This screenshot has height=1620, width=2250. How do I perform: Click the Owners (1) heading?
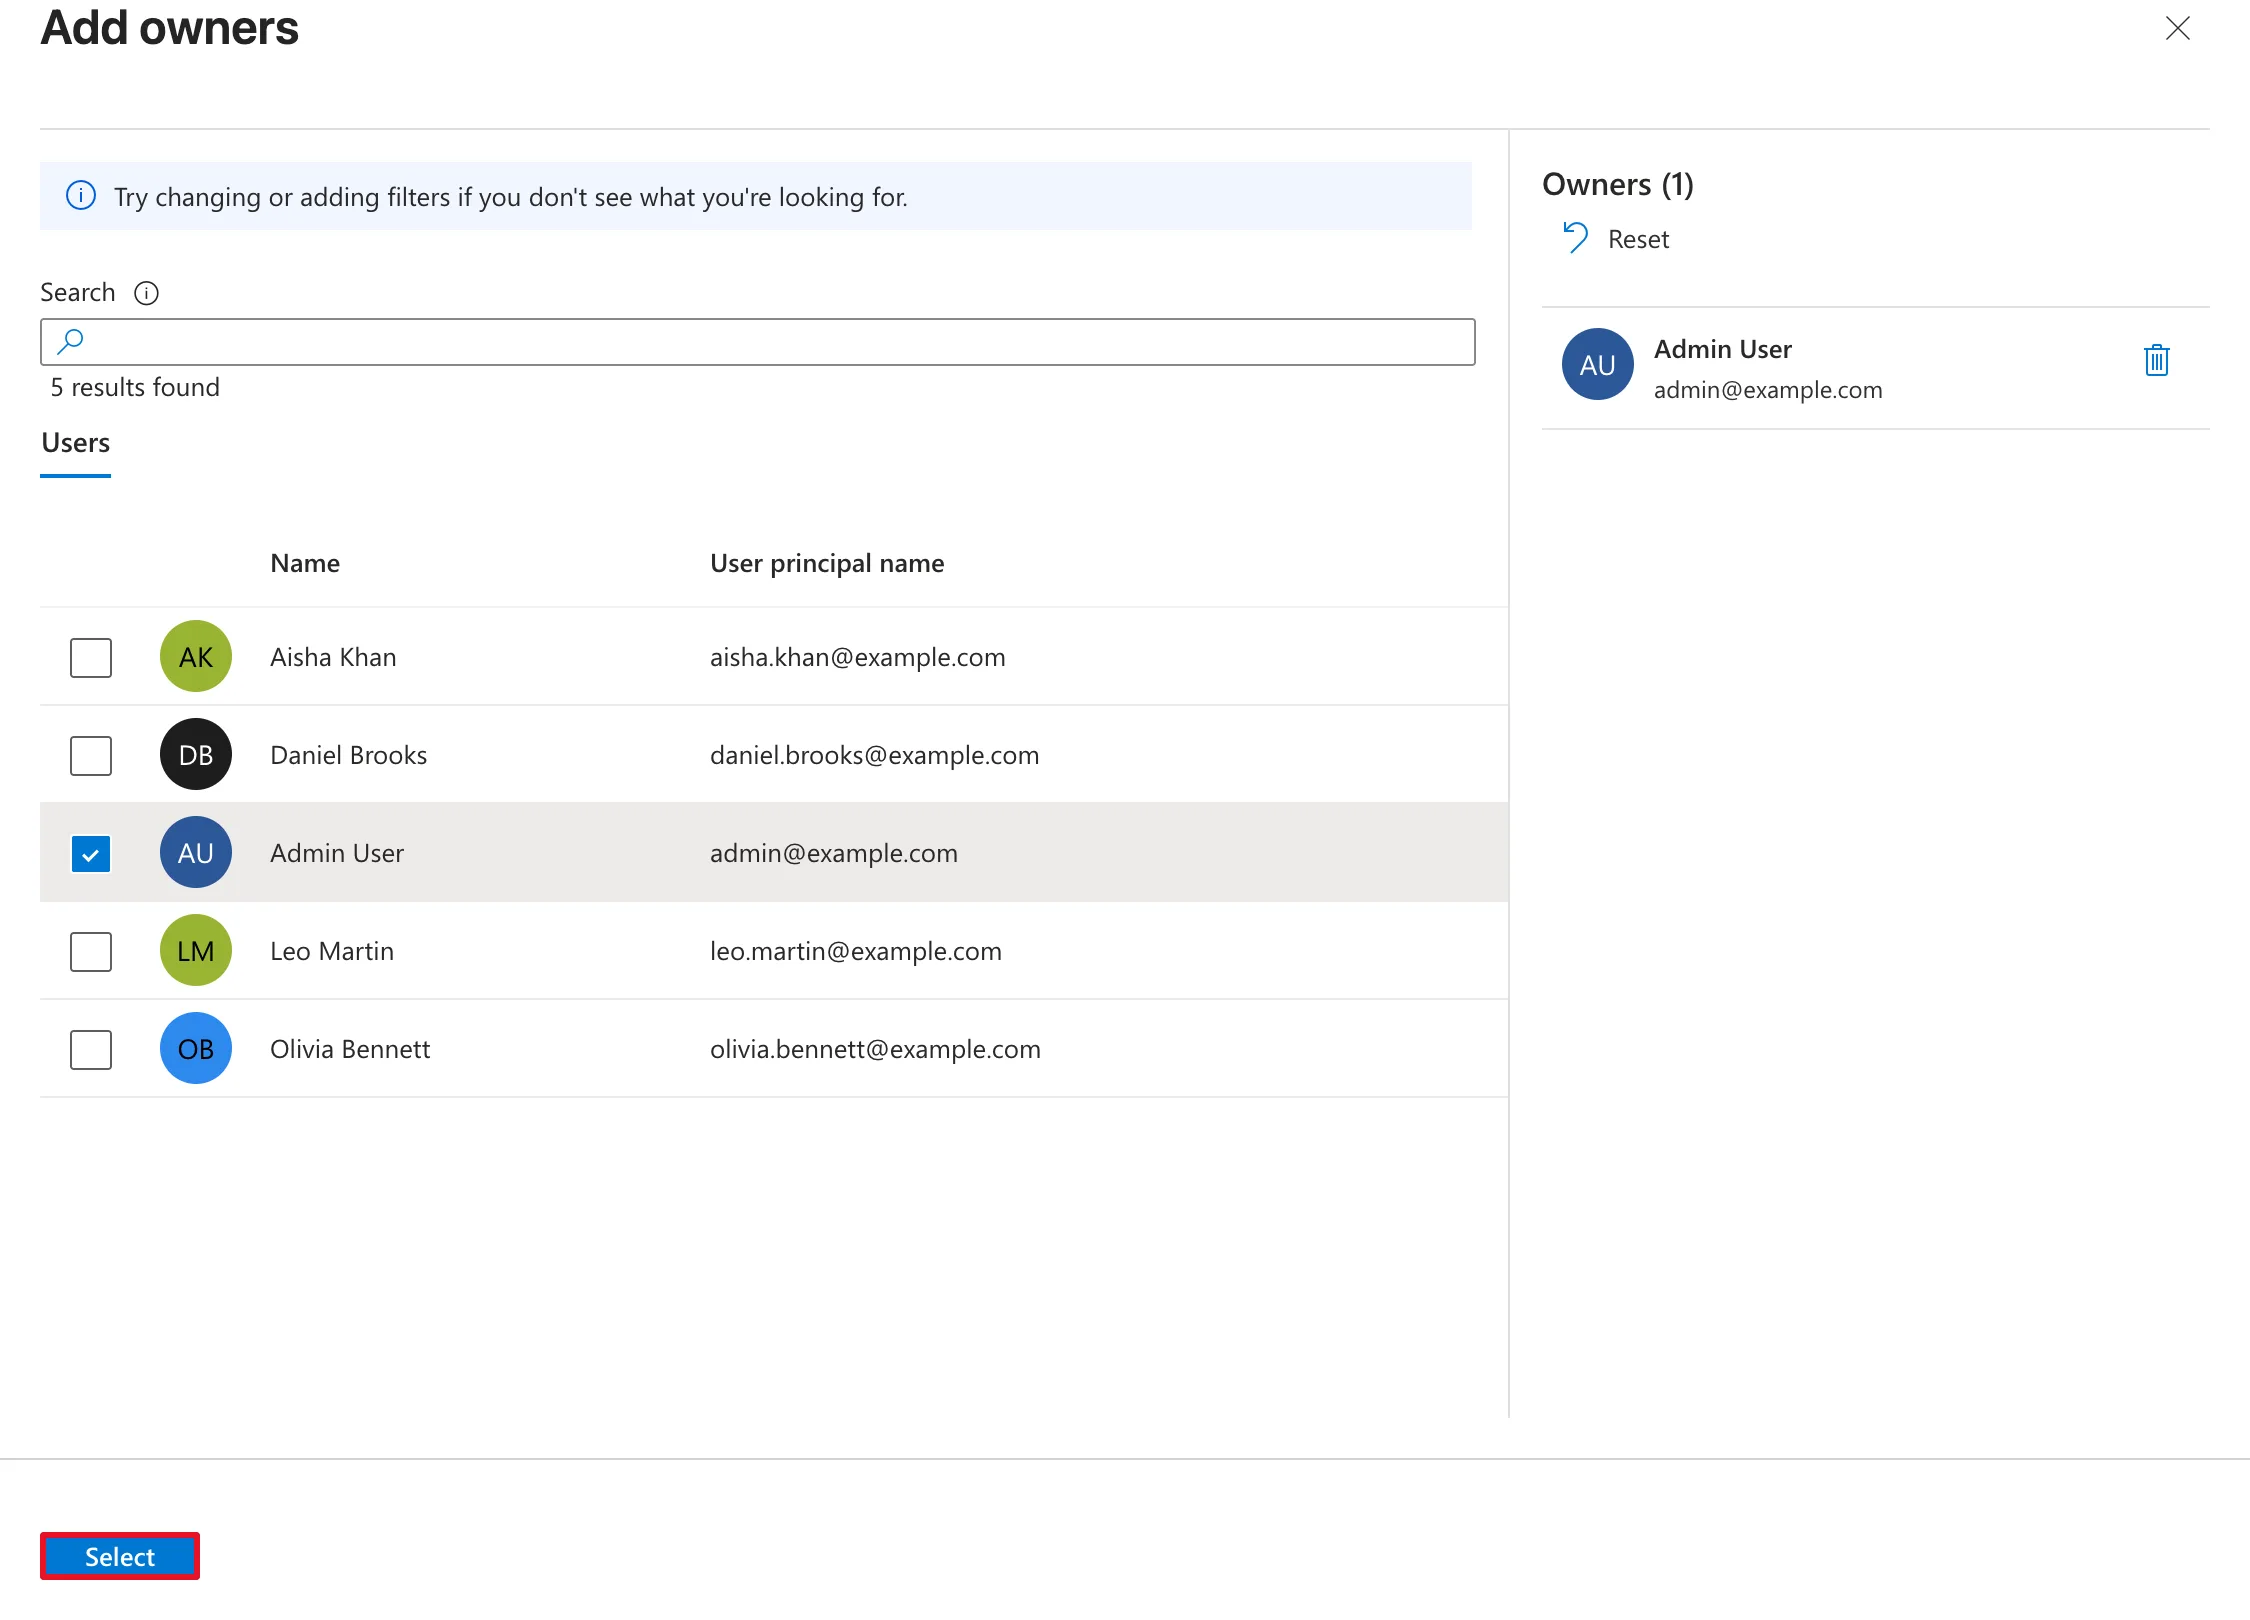coord(1618,184)
